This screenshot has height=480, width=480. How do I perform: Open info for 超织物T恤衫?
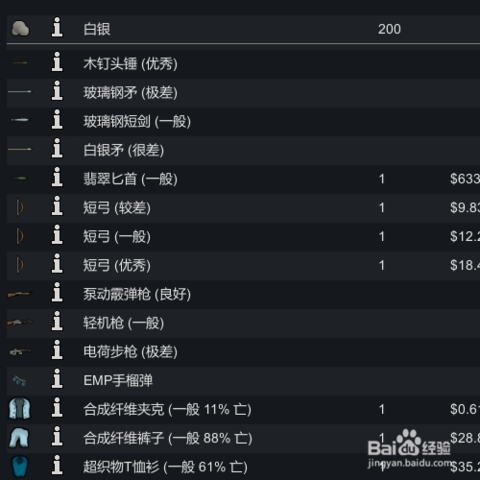pos(57,465)
